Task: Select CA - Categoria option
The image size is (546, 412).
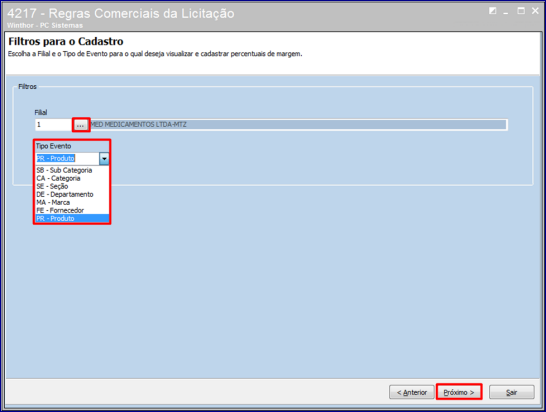Action: tap(72, 178)
